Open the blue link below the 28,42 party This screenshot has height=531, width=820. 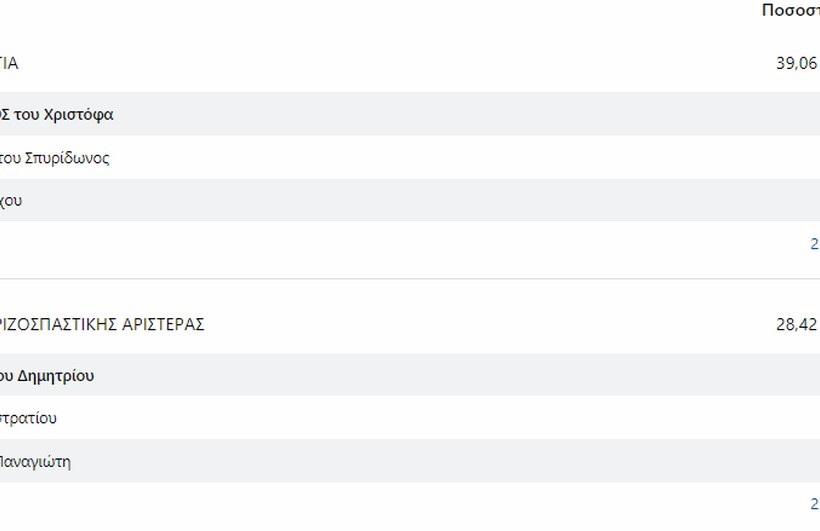814,504
